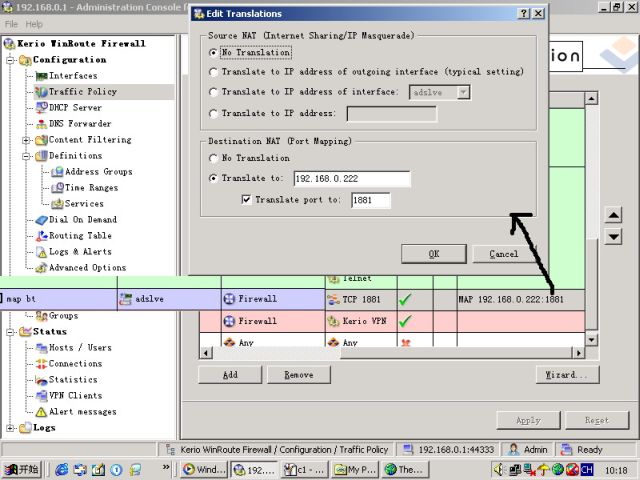Click the Translate to IP address field
This screenshot has width=640, height=480.
tap(390, 114)
